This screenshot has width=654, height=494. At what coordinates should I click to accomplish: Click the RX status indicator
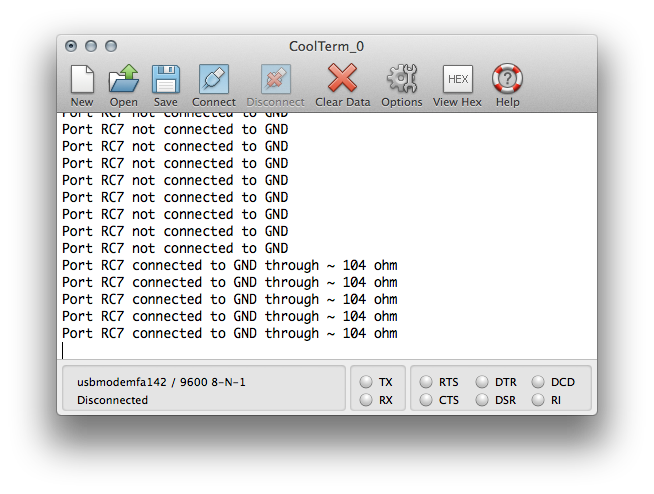click(366, 400)
